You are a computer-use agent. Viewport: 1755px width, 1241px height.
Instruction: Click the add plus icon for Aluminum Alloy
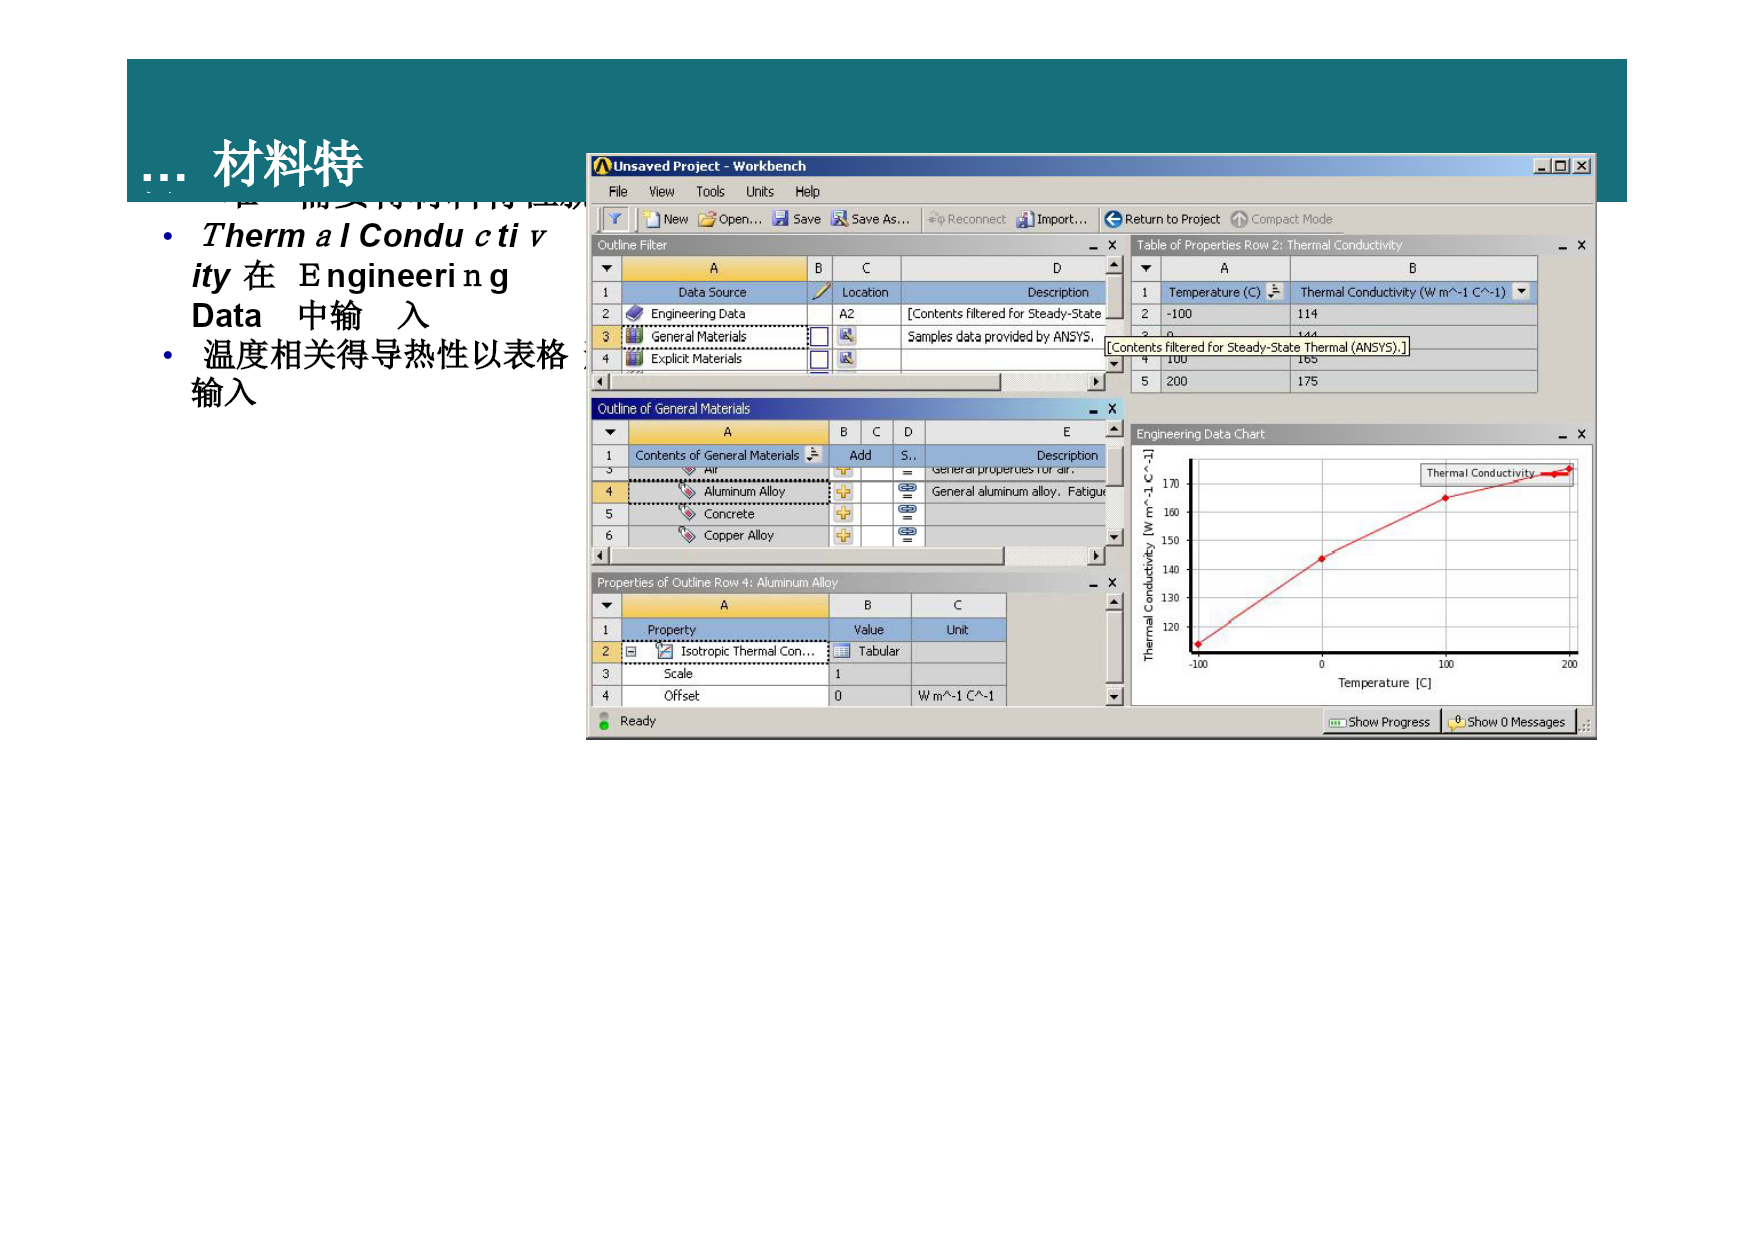pyautogui.click(x=844, y=492)
